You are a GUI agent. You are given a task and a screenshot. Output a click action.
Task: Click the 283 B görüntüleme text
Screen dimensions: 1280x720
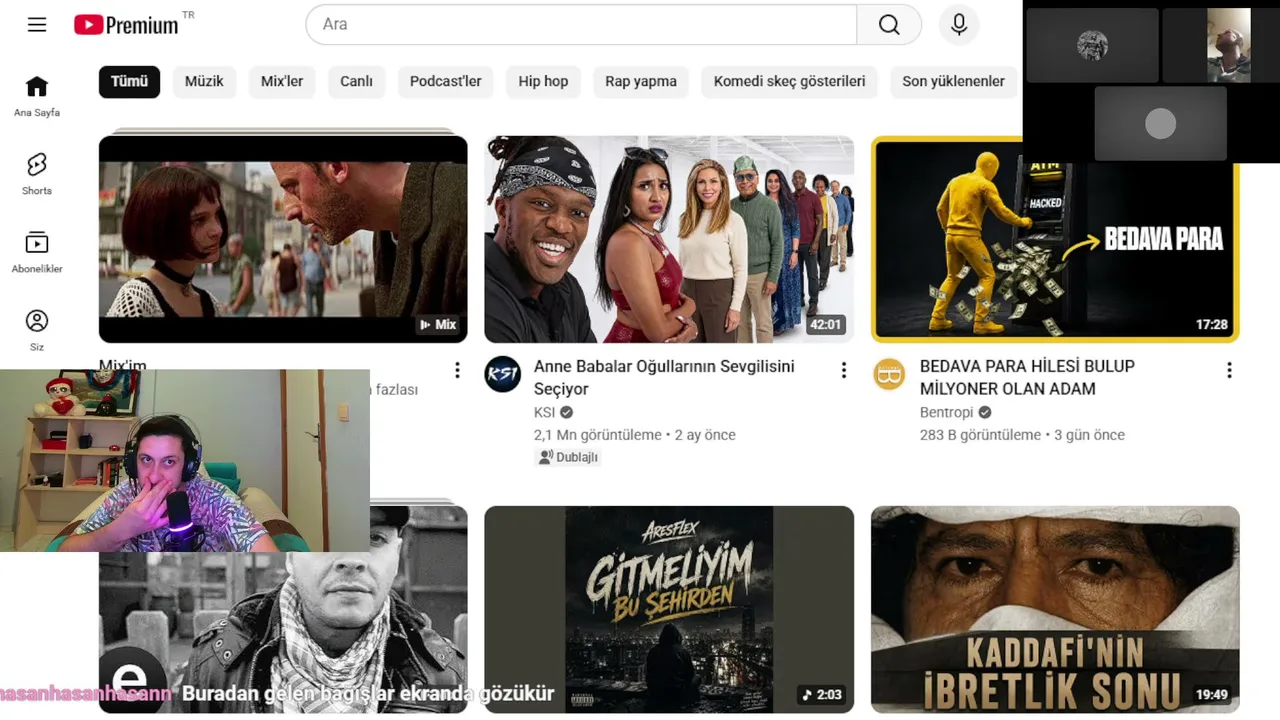980,435
